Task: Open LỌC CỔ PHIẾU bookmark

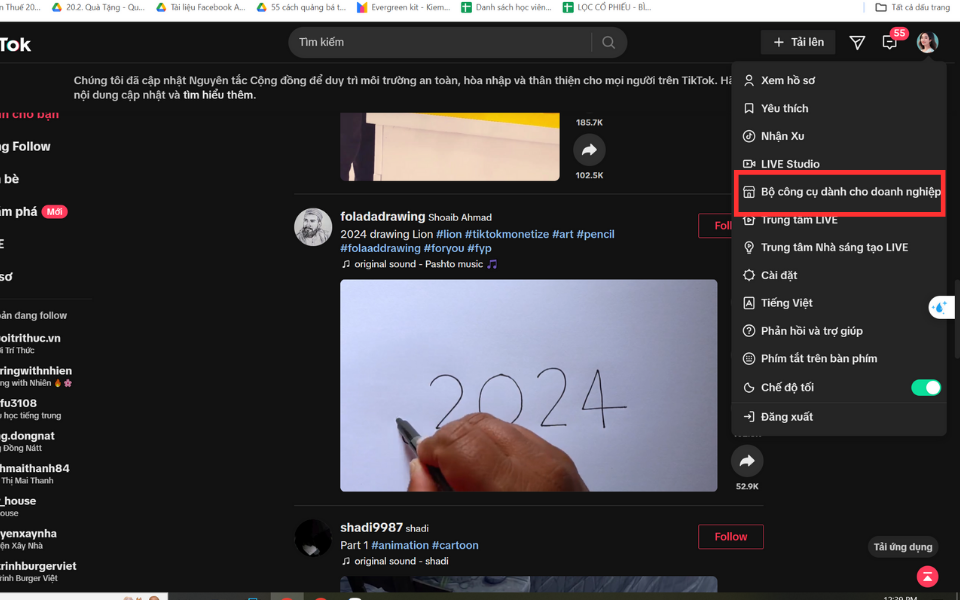Action: [607, 7]
